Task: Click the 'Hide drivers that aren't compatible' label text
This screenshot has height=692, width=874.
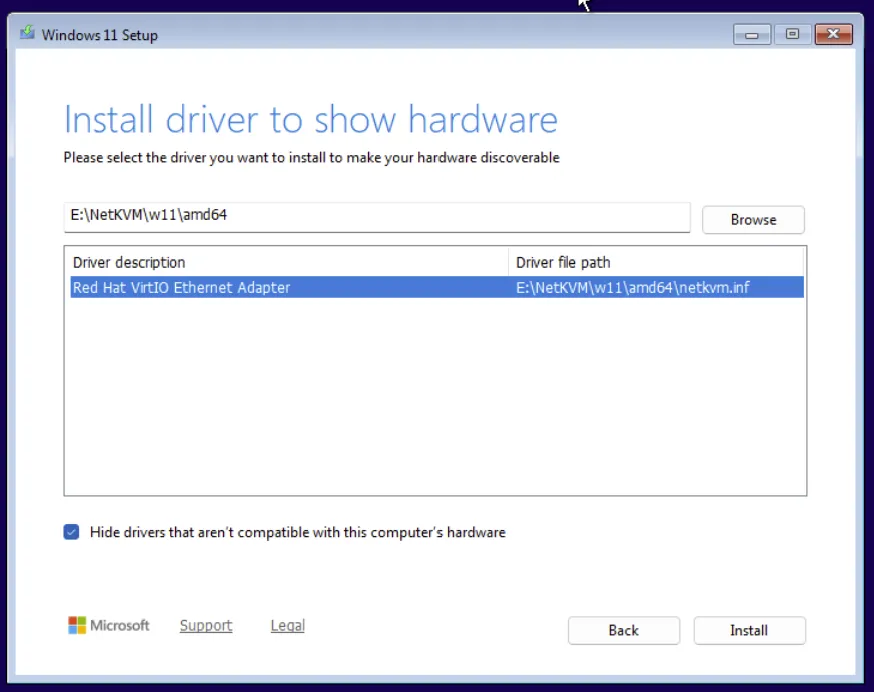Action: (298, 533)
